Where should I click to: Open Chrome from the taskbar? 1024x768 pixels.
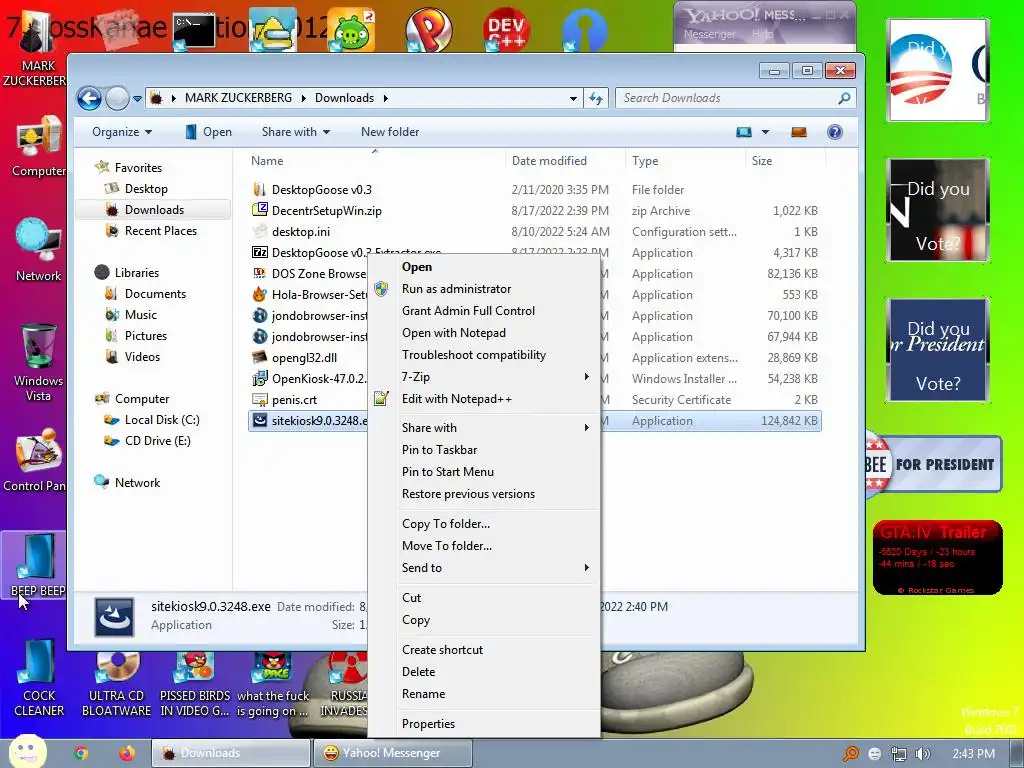click(81, 753)
